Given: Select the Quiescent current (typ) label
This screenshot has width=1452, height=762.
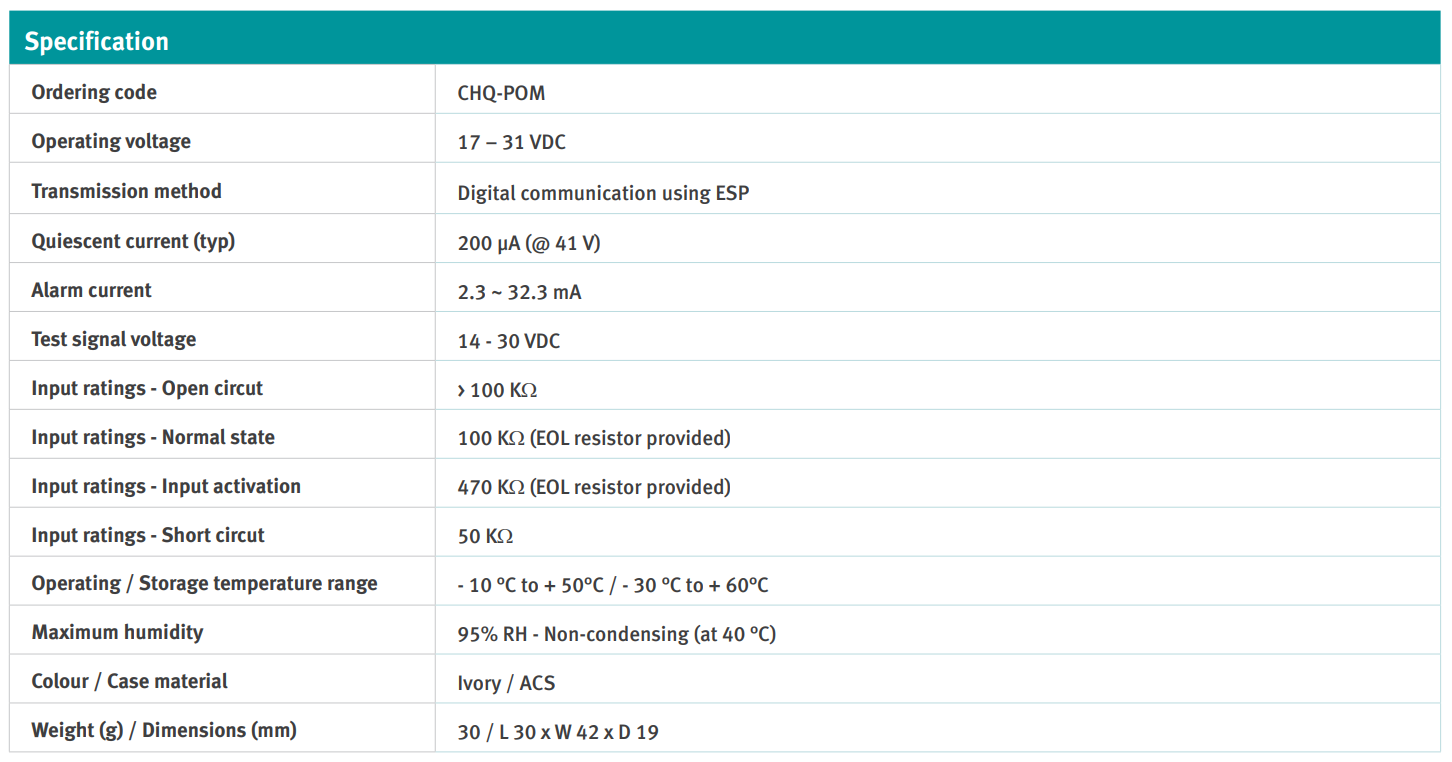Looking at the screenshot, I should click(133, 241).
